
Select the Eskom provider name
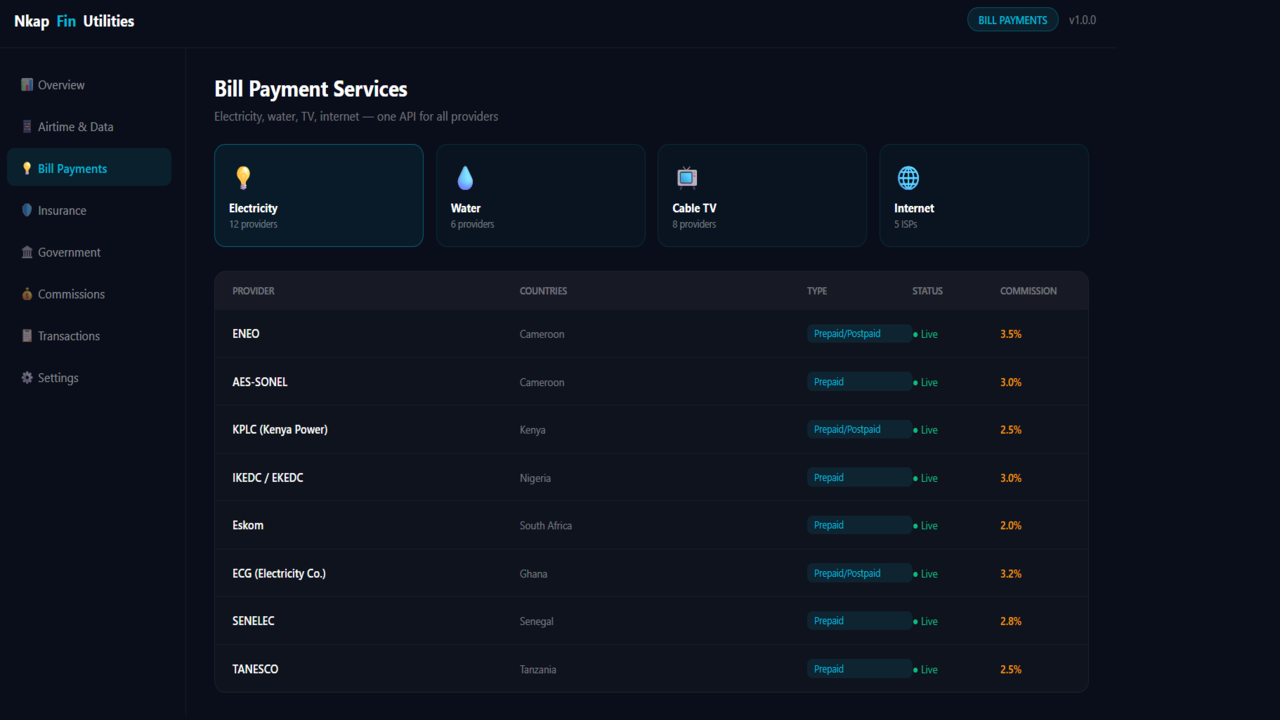(248, 525)
